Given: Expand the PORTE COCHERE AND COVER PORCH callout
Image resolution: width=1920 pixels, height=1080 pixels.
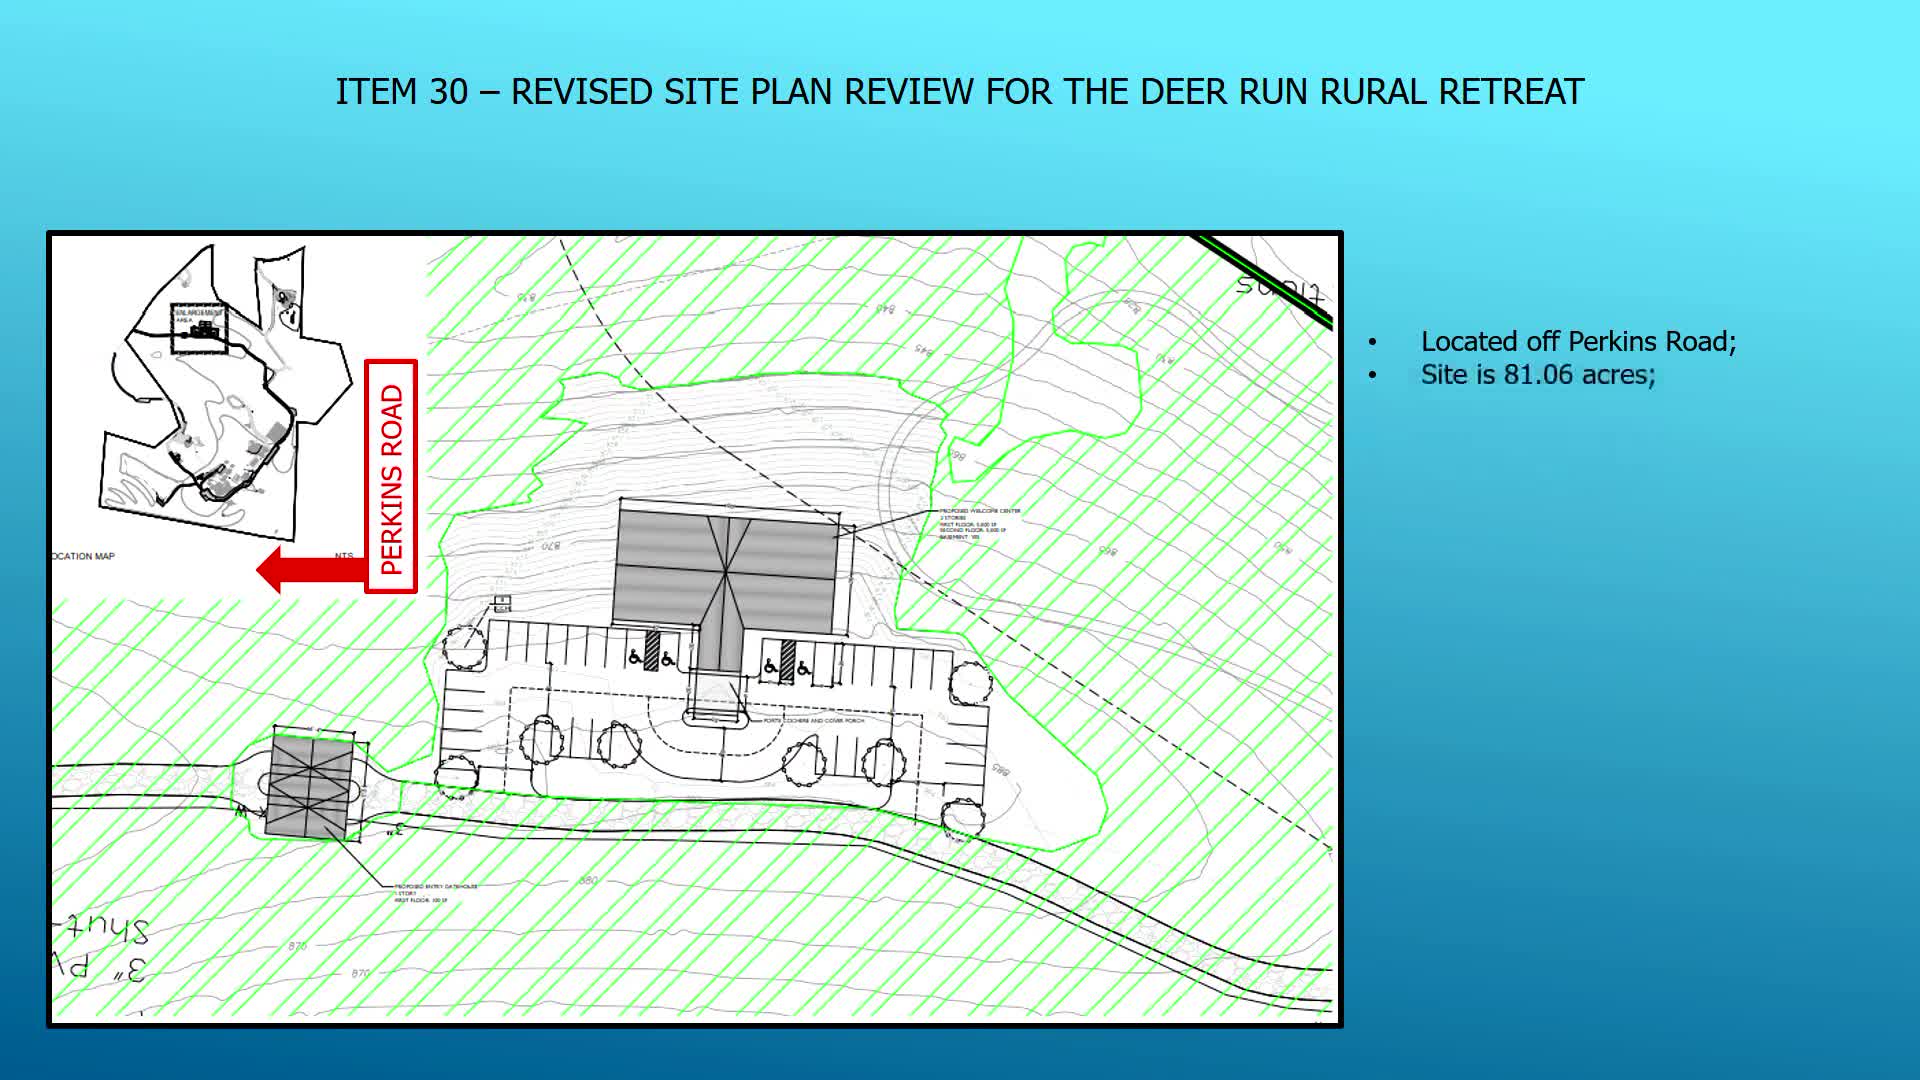Looking at the screenshot, I should pyautogui.click(x=813, y=720).
